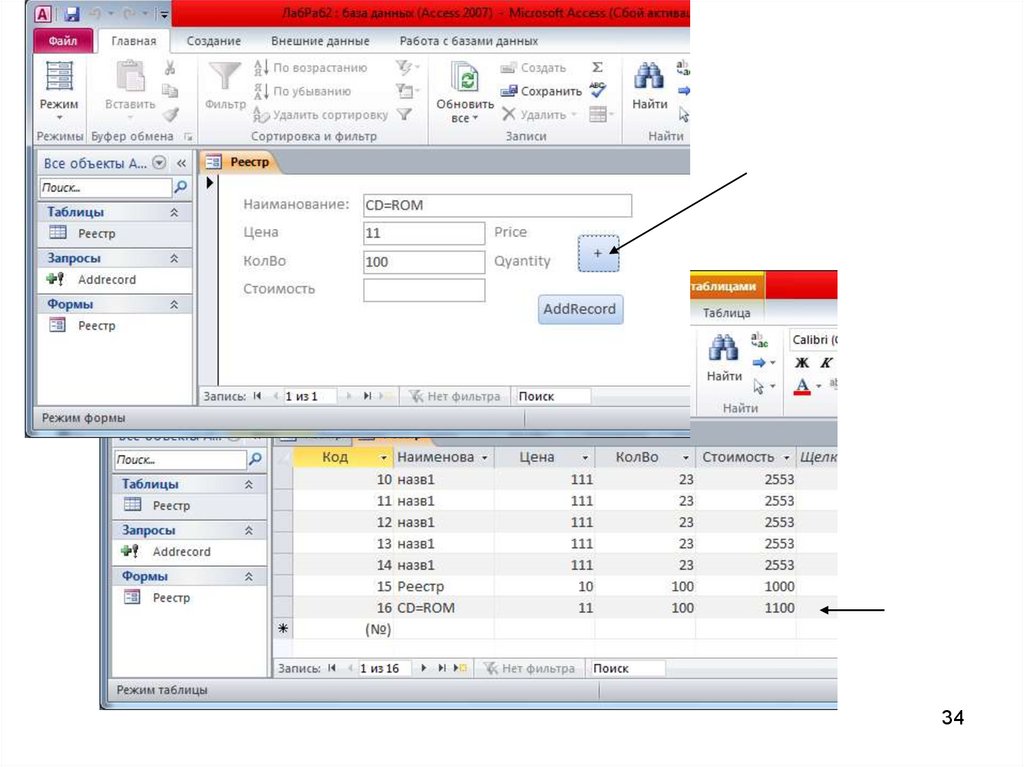Toggle bold Ж formatting in lower ribbon
The image size is (1024, 767).
pos(800,363)
